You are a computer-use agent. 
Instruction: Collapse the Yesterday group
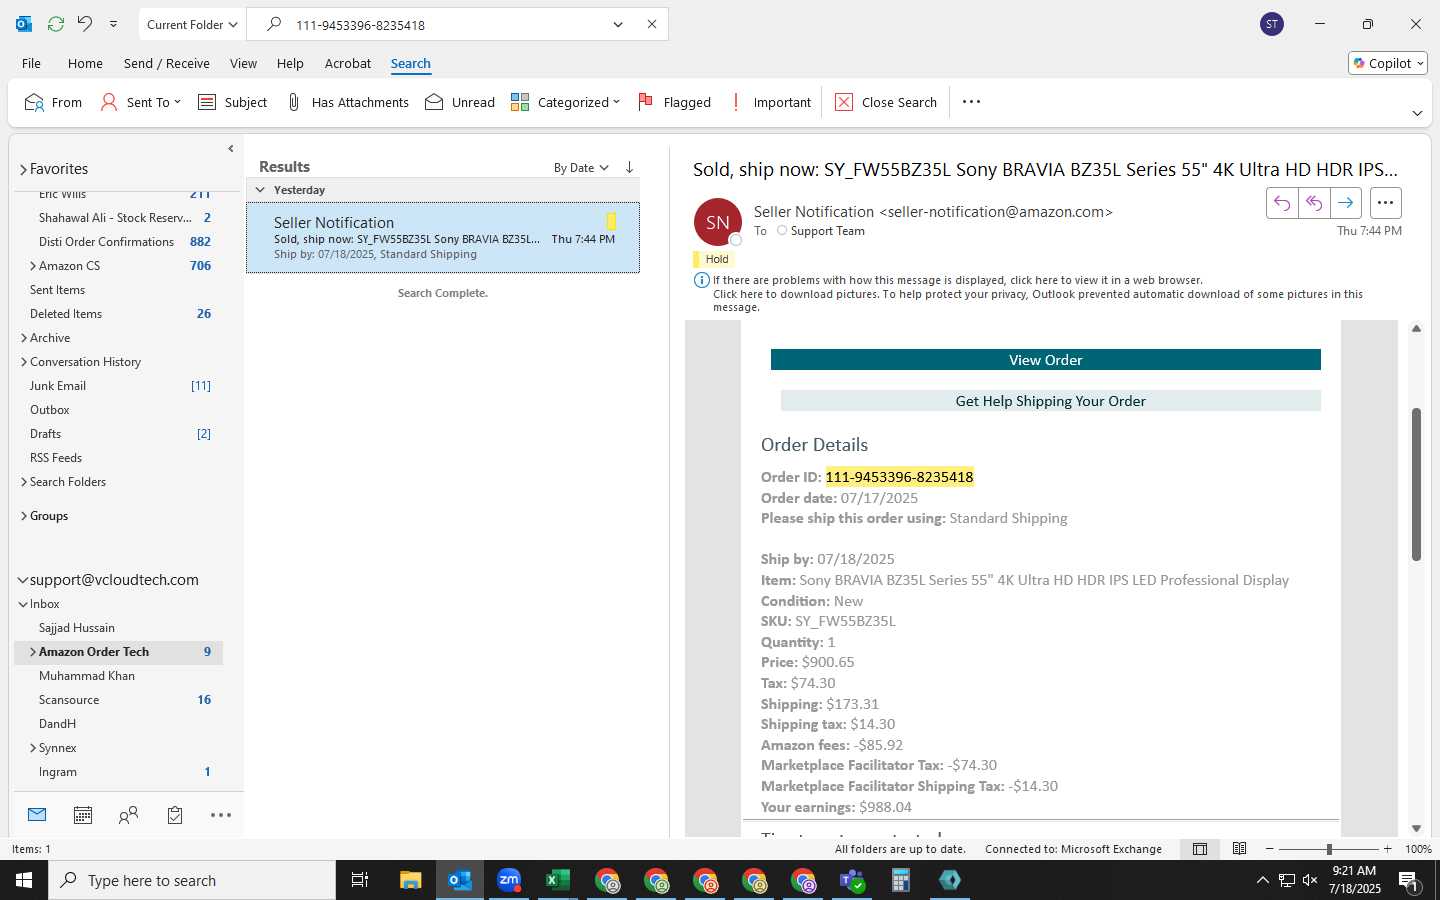[260, 190]
